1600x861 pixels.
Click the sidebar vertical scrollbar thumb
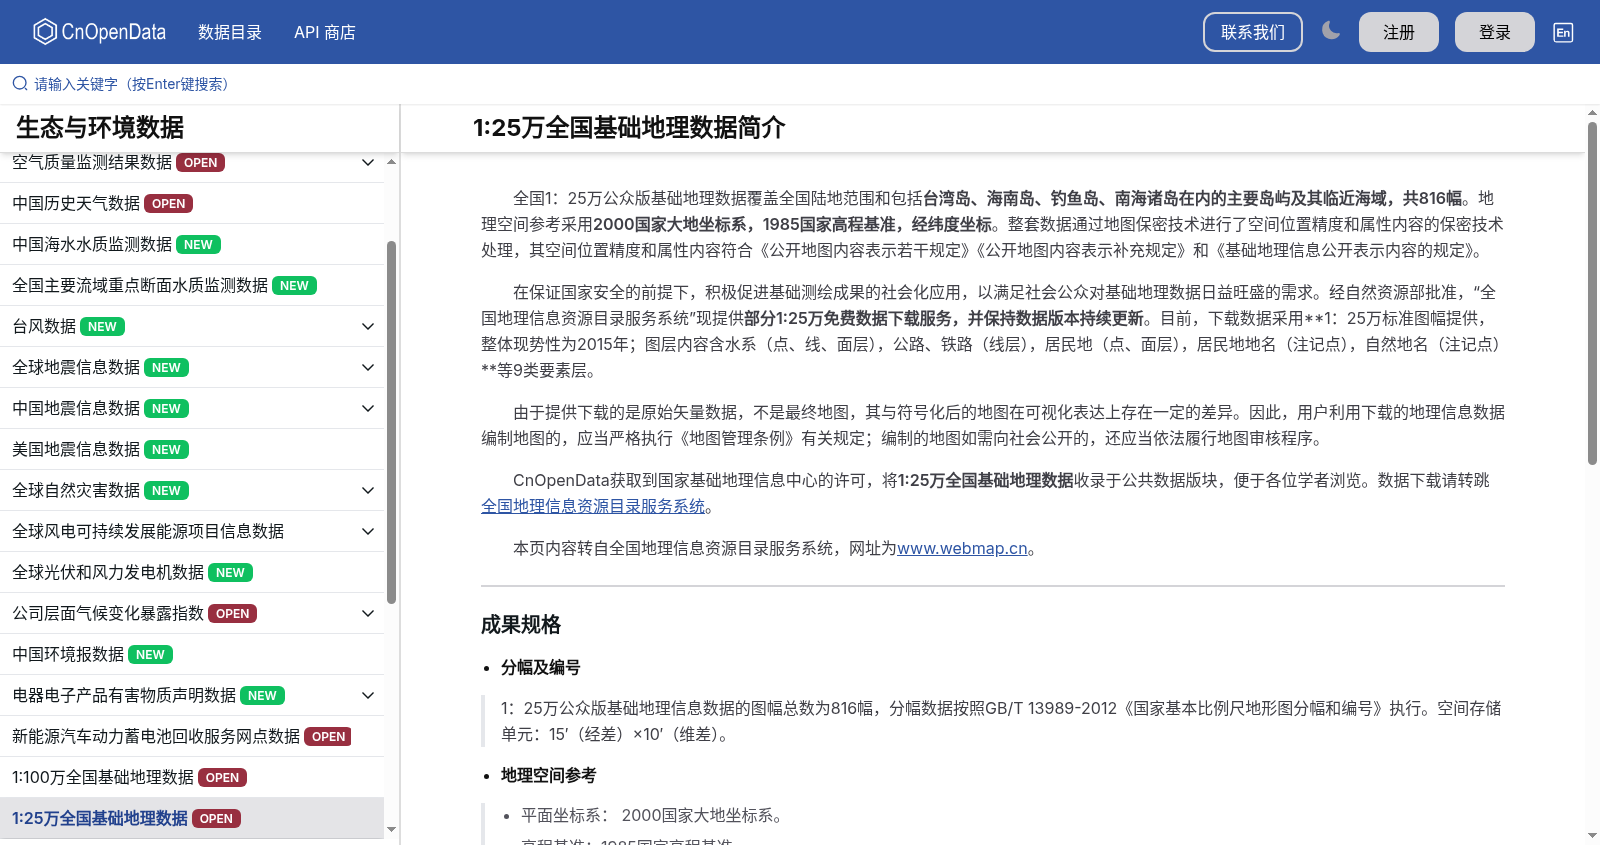pyautogui.click(x=391, y=422)
